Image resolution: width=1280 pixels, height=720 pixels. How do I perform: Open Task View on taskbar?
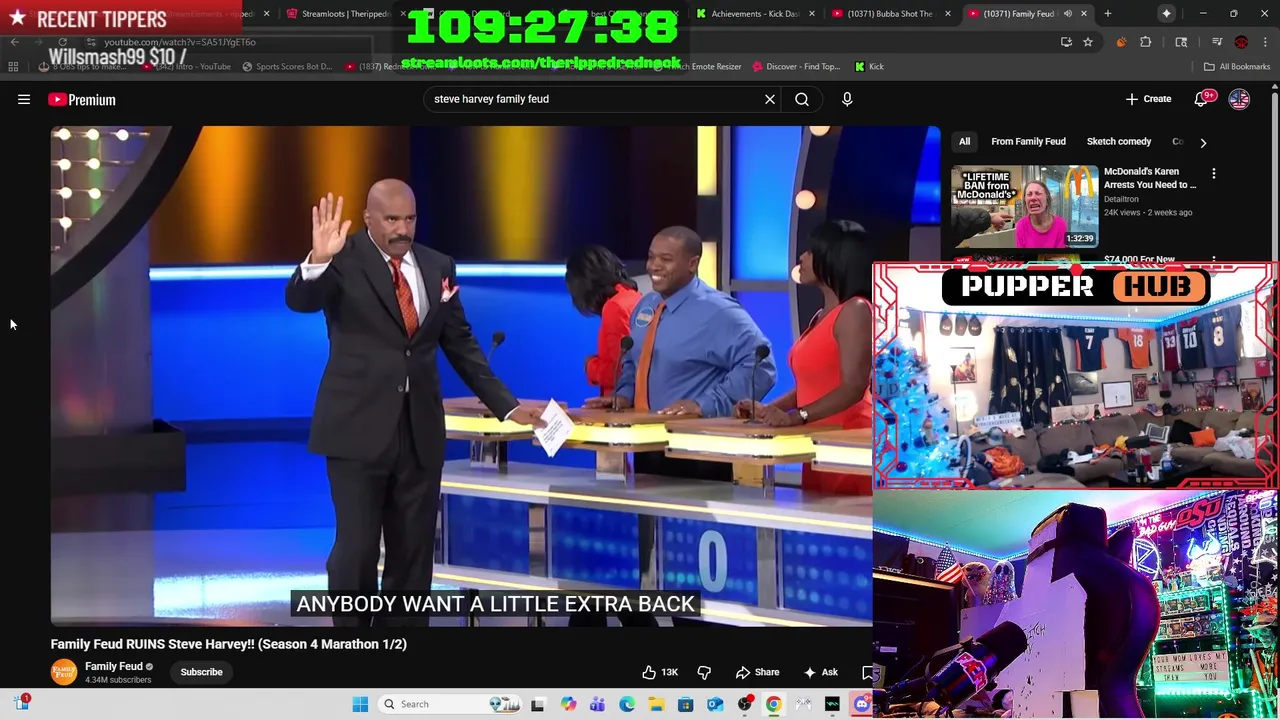538,704
